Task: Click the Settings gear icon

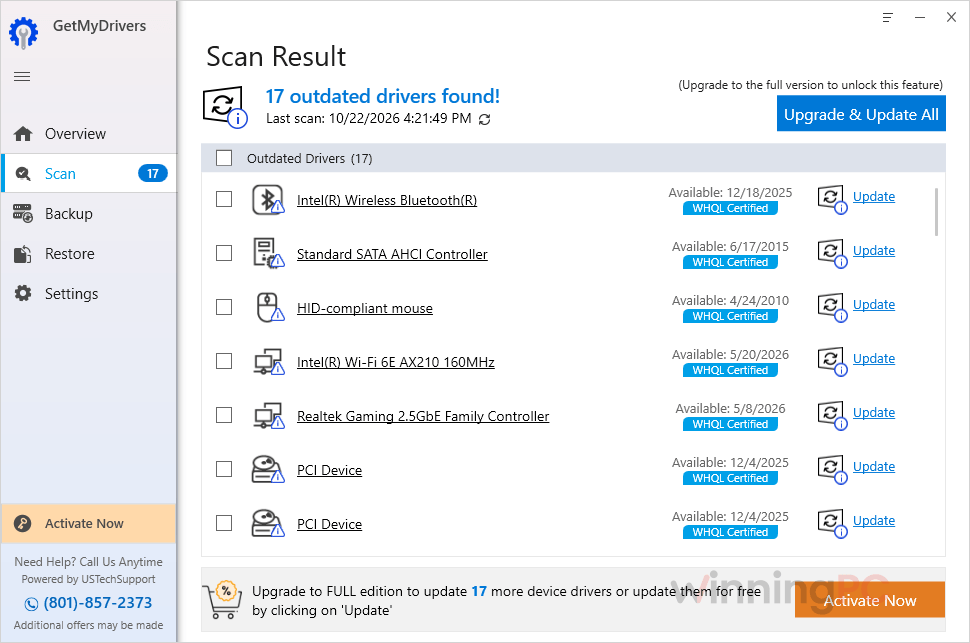Action: 23,293
